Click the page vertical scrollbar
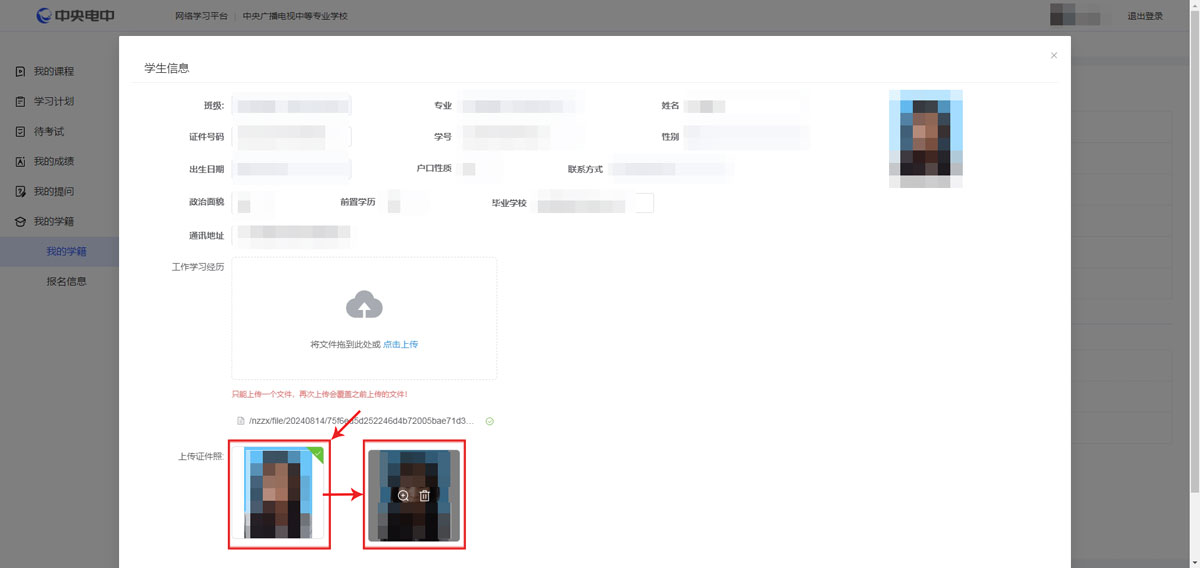Viewport: 1200px width, 568px height. tap(1194, 250)
